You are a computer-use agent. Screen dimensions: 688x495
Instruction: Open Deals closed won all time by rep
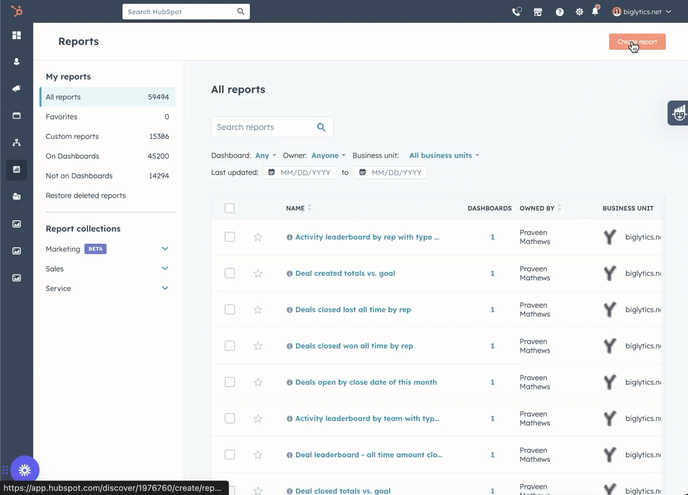pos(354,346)
